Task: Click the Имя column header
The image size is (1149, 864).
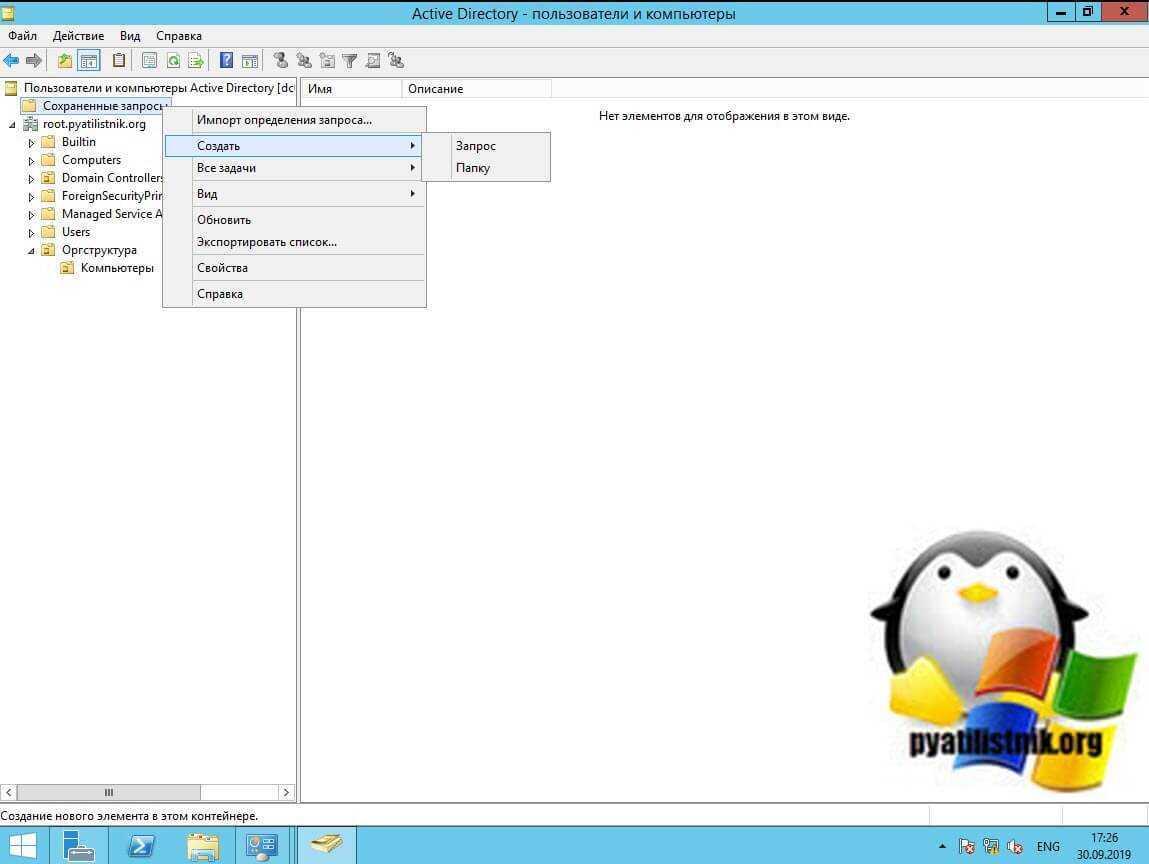Action: click(x=350, y=89)
